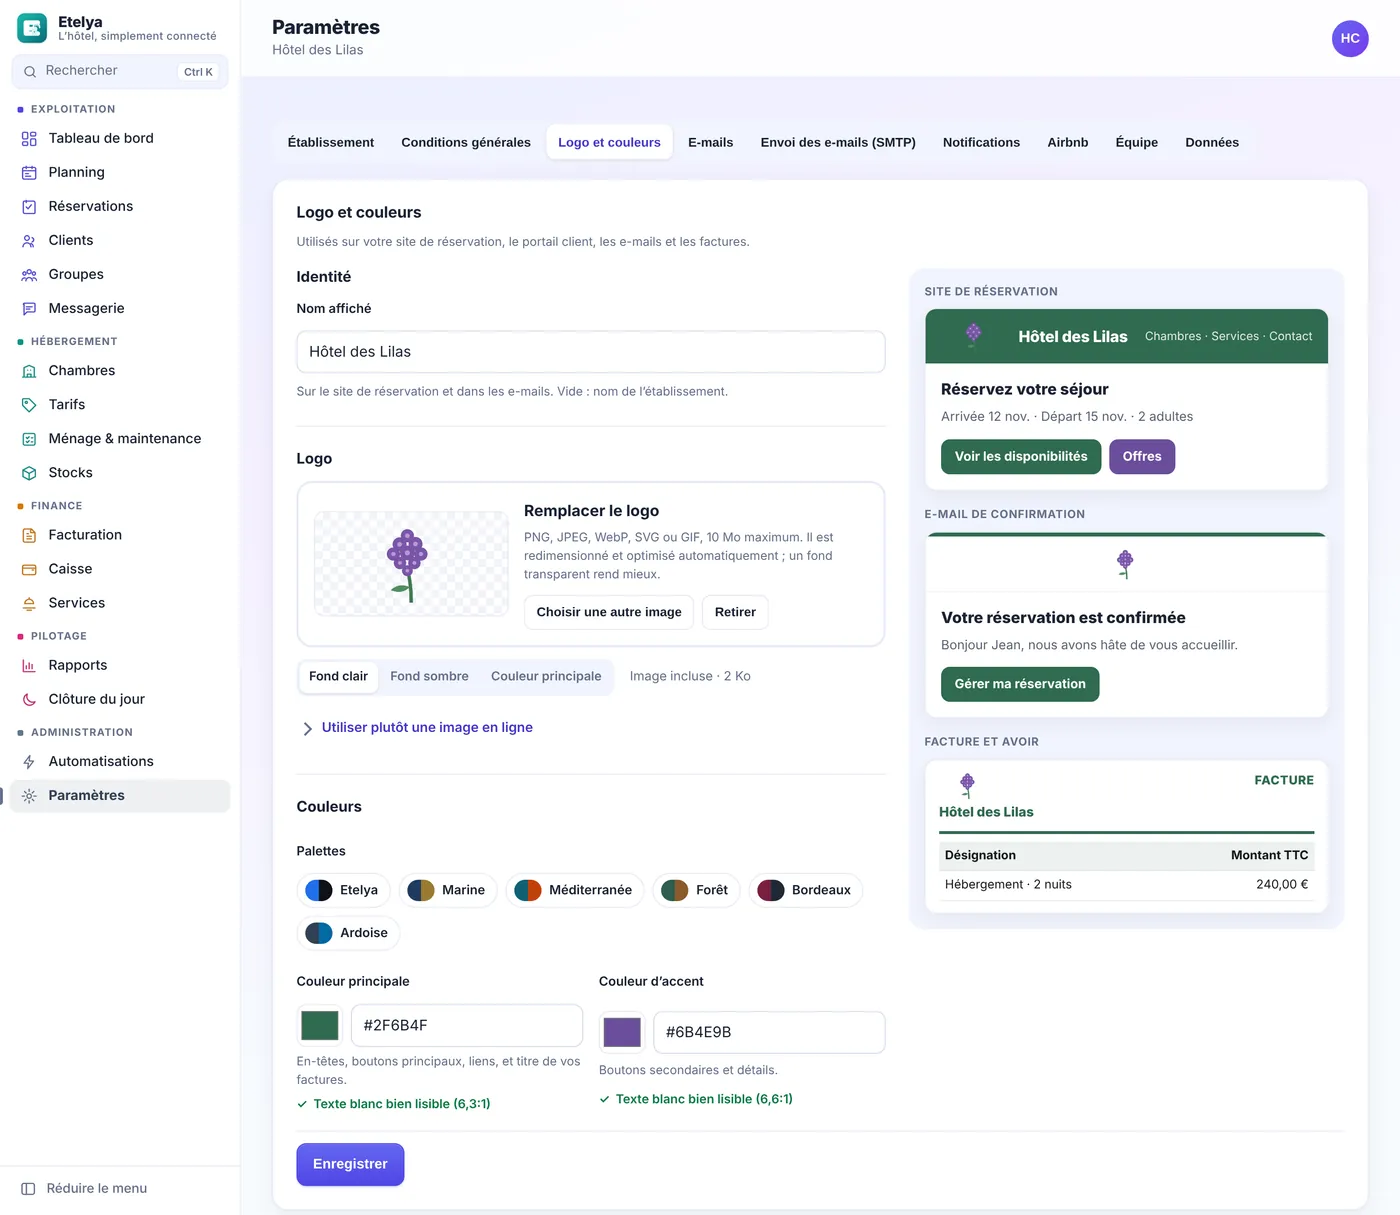This screenshot has height=1215, width=1400.
Task: Click Choisir une autre image
Action: click(x=609, y=612)
